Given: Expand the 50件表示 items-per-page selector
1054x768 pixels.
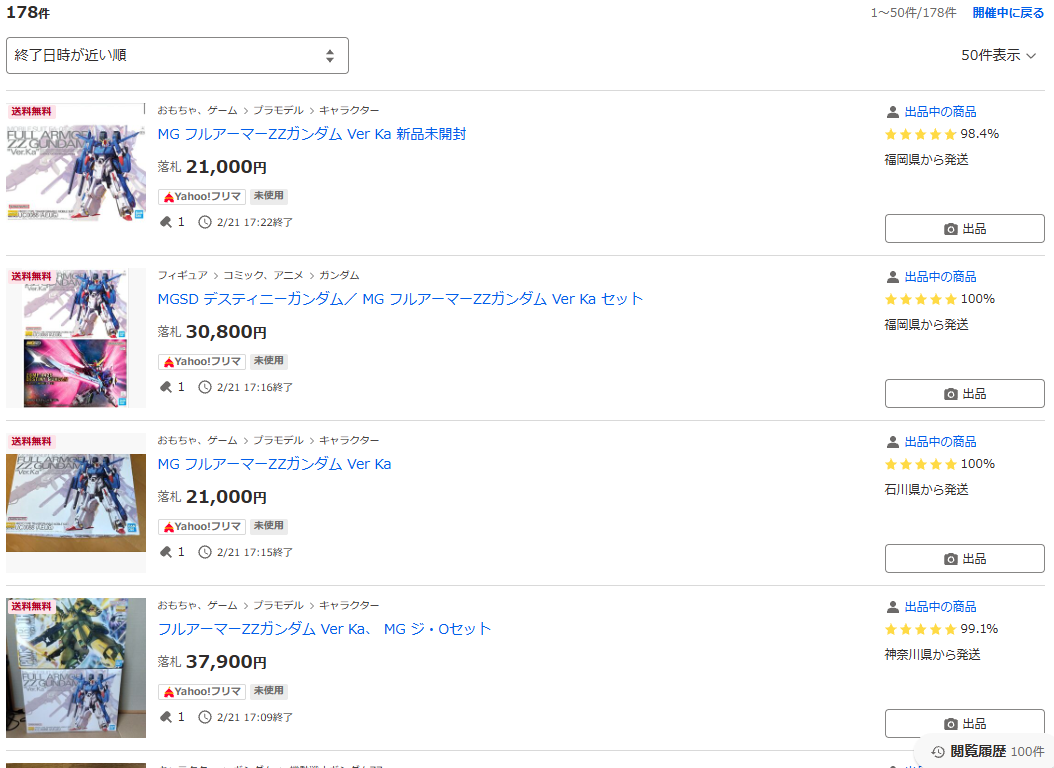Looking at the screenshot, I should click(x=998, y=56).
